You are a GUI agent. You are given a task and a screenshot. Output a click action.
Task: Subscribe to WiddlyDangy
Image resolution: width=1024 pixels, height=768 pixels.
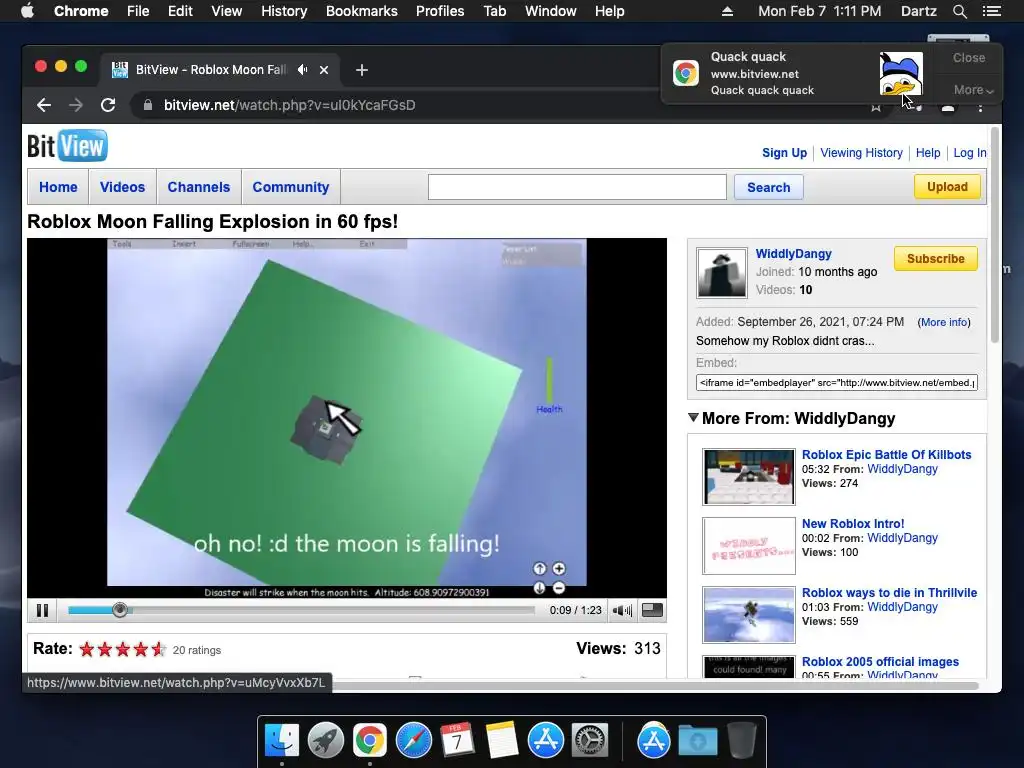click(x=935, y=259)
